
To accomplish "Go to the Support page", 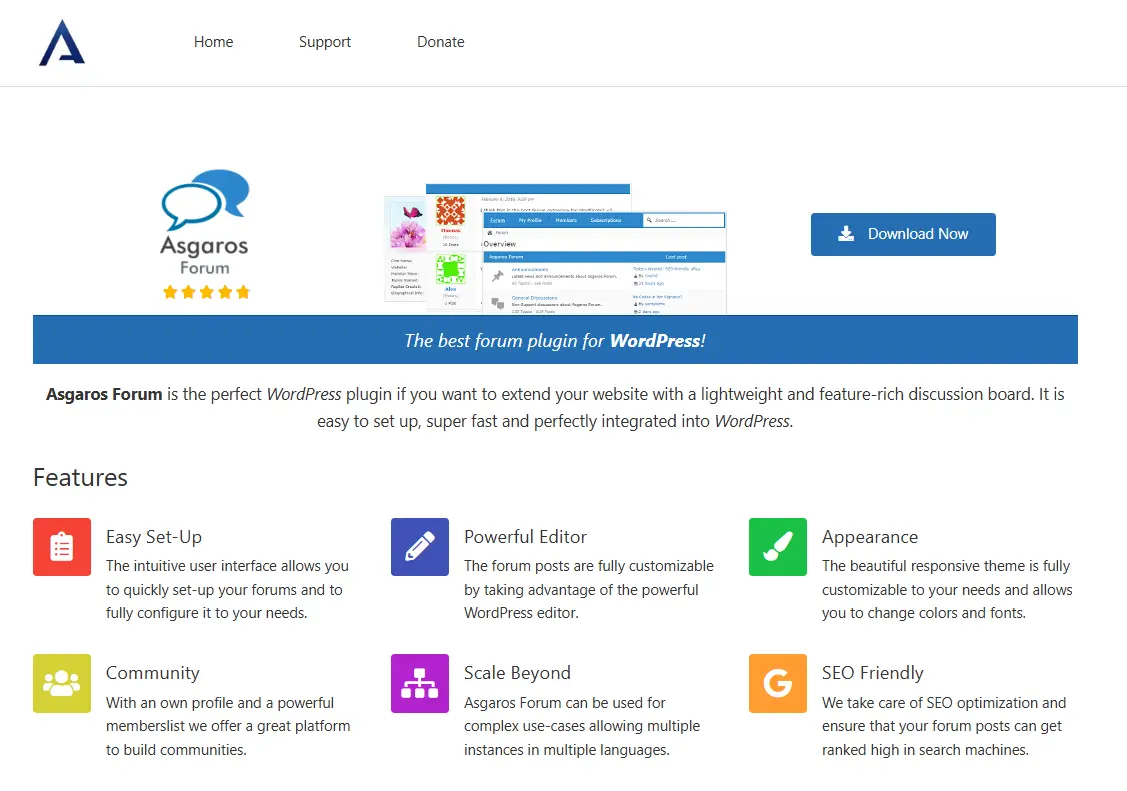I will [325, 42].
